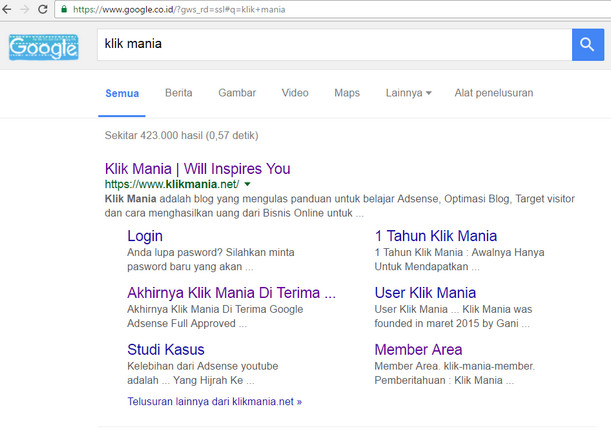
Task: Click the Sekitar 423.000 hasil text
Action: [181, 136]
